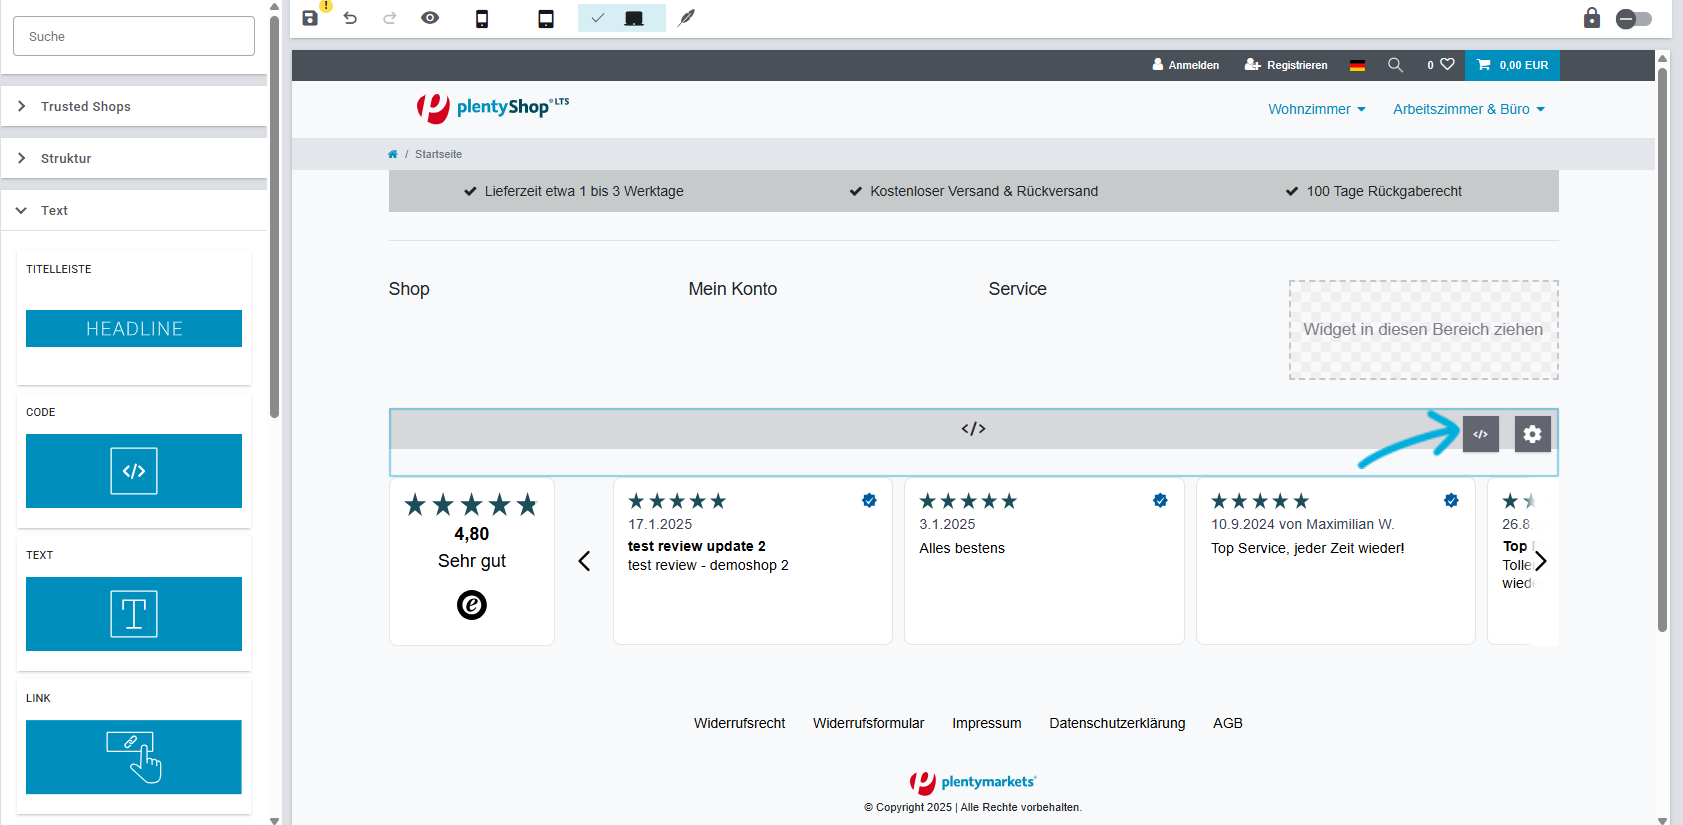Open the AGB footer link
Image resolution: width=1683 pixels, height=825 pixels.
tap(1228, 723)
